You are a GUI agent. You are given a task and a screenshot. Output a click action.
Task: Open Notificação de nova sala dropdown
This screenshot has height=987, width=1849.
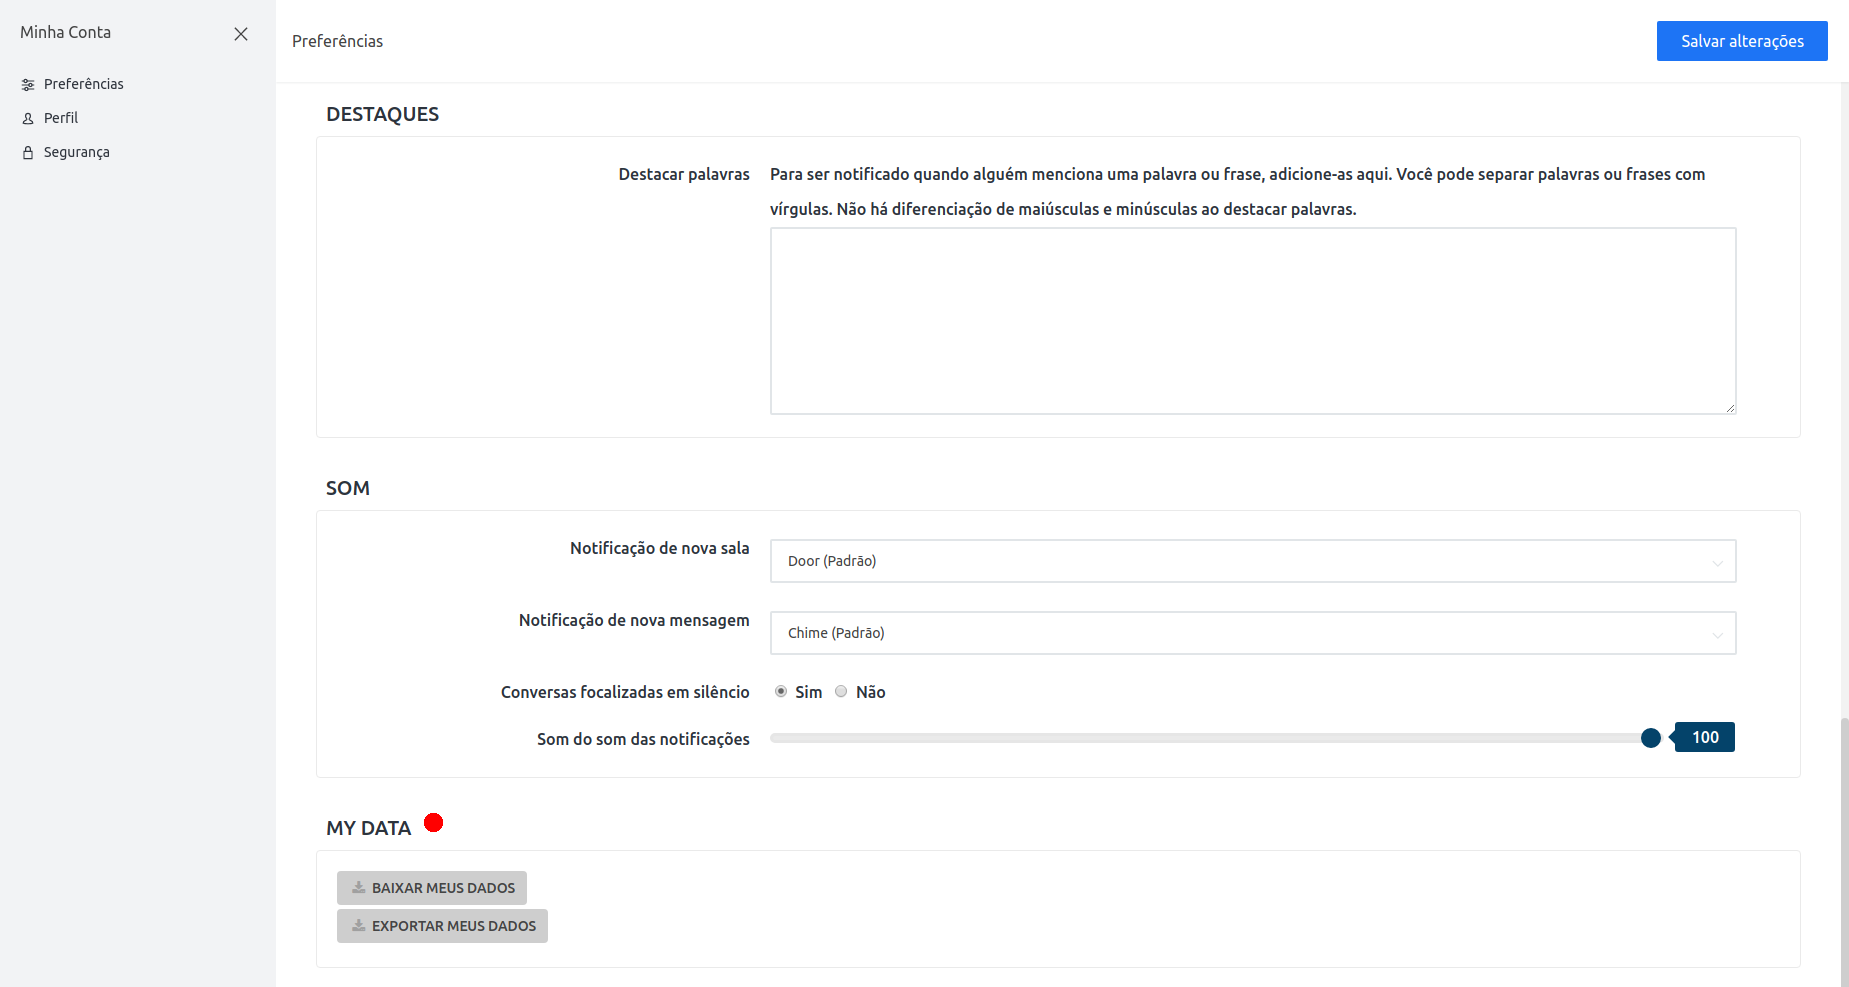pos(1253,561)
